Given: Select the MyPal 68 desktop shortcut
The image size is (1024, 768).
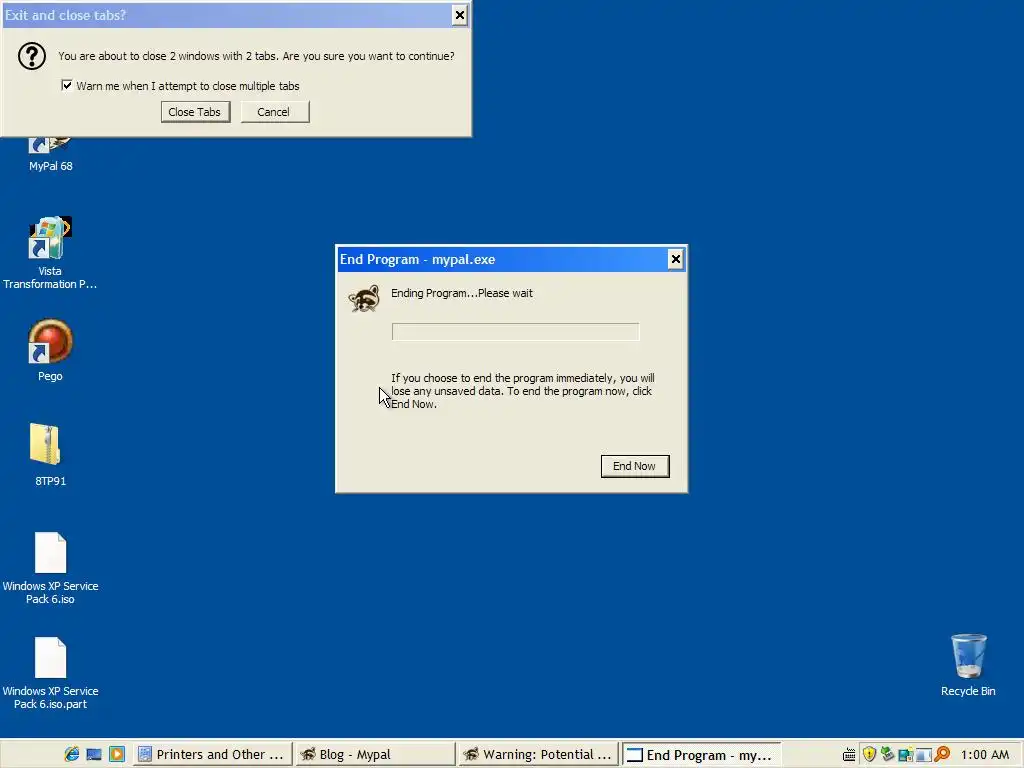Looking at the screenshot, I should coord(50,155).
